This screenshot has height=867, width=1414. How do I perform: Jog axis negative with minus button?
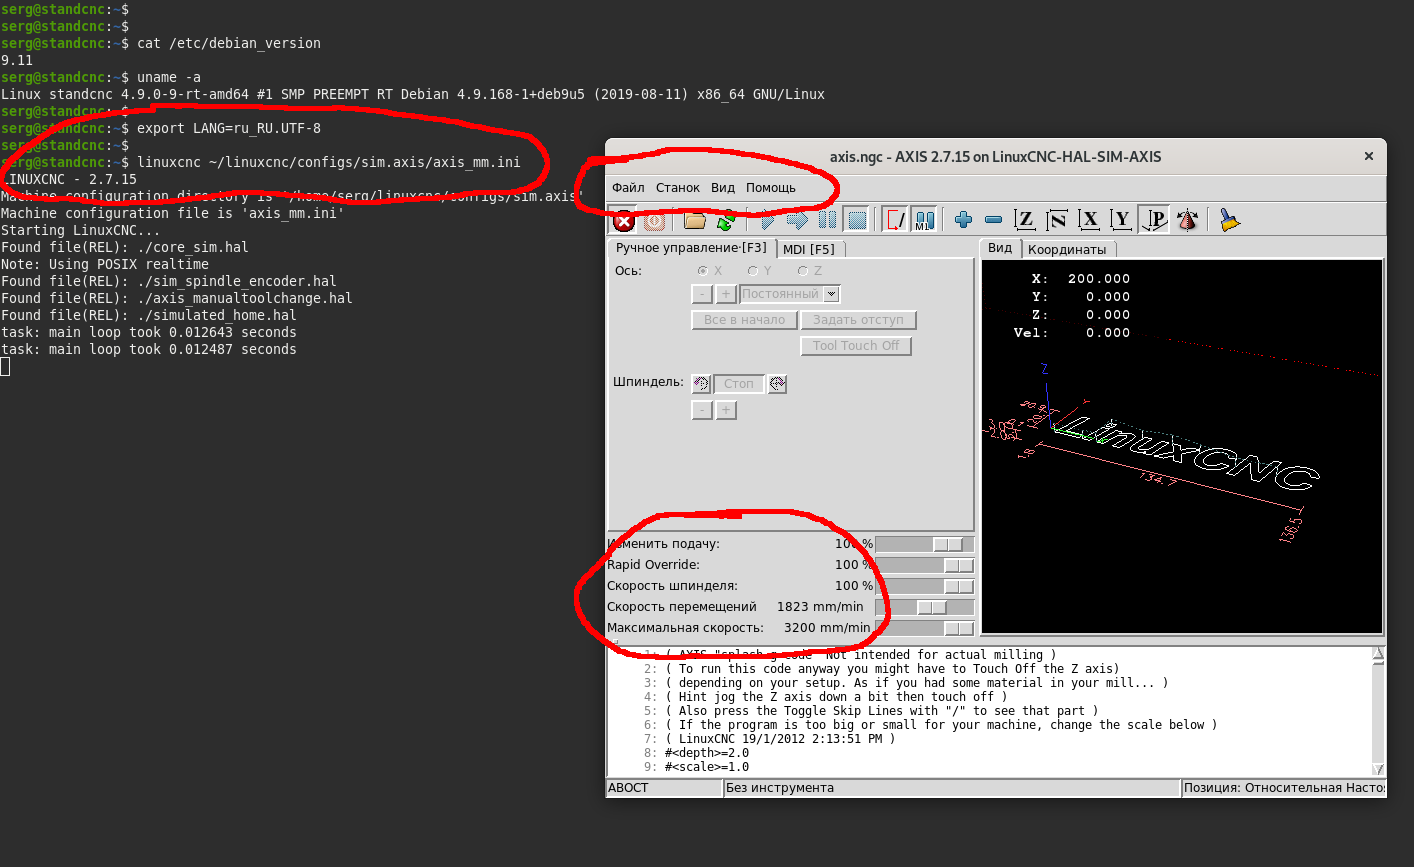pos(702,294)
